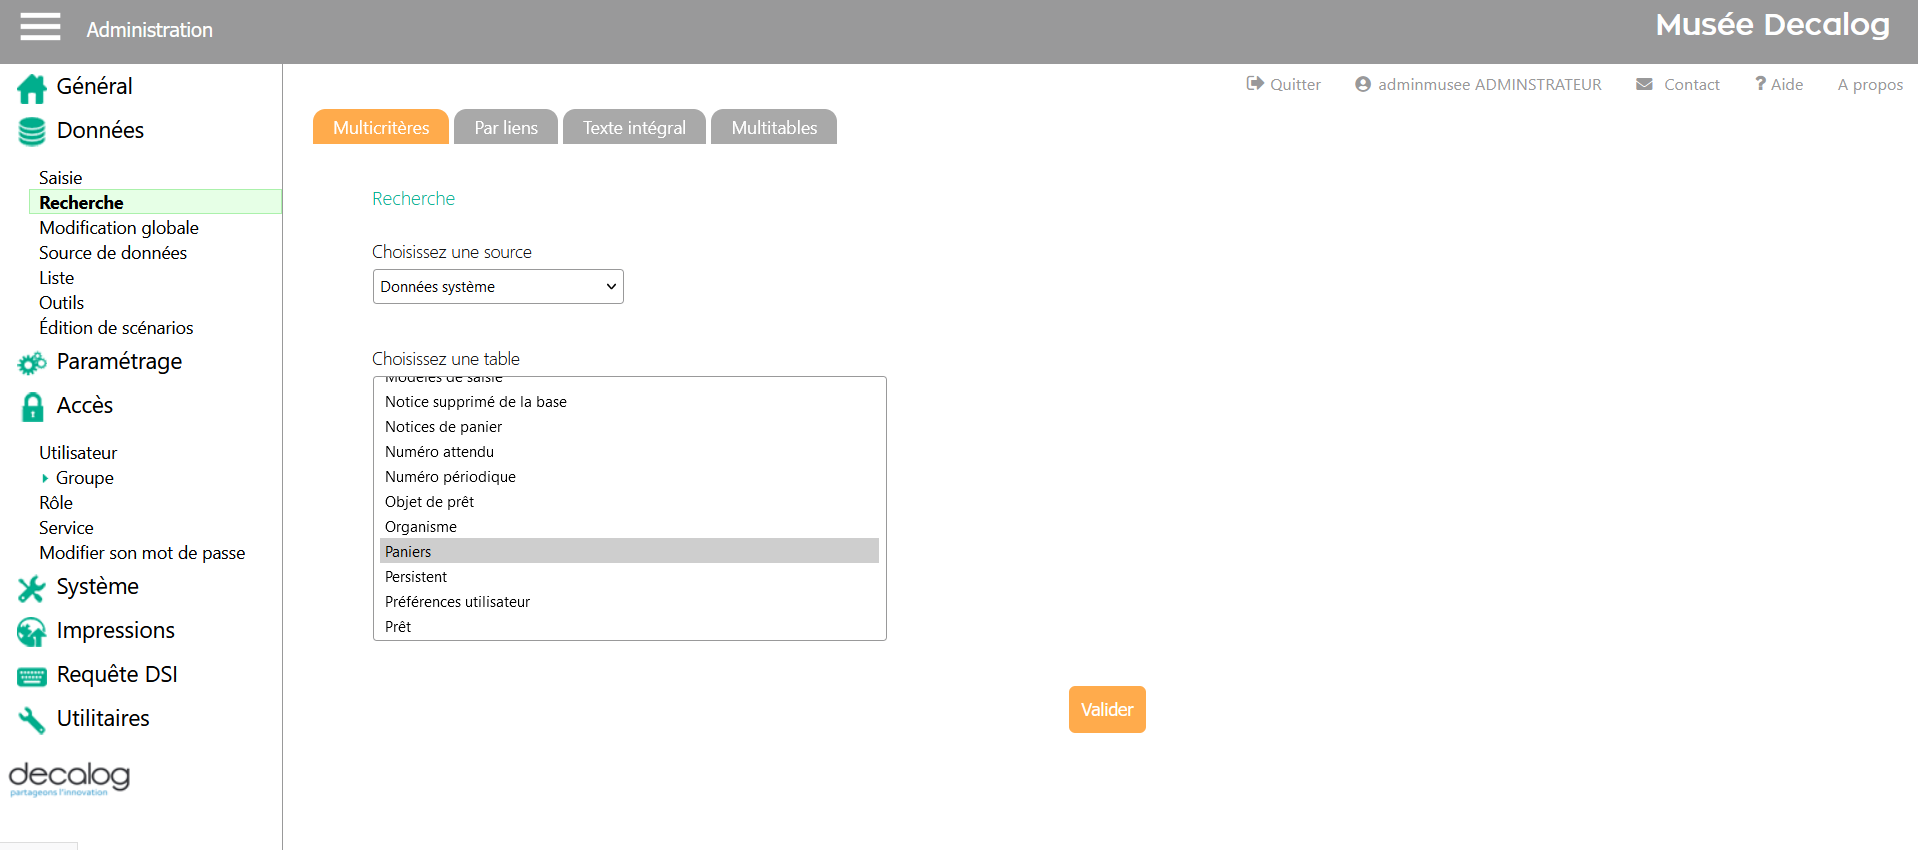Open the Contact link
The height and width of the screenshot is (850, 1918).
click(1678, 85)
